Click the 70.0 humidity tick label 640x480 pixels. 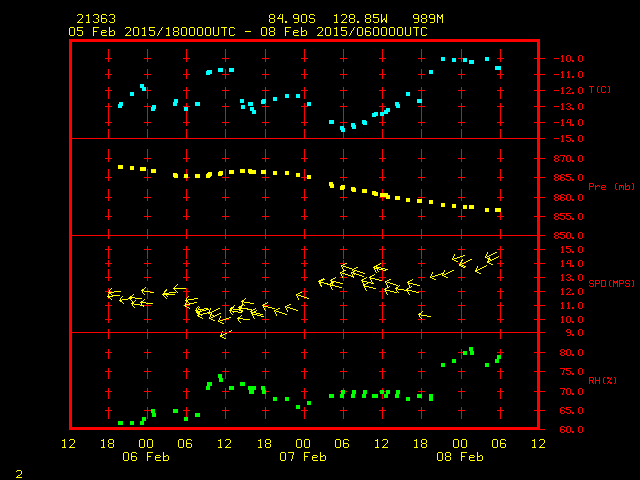(x=571, y=391)
